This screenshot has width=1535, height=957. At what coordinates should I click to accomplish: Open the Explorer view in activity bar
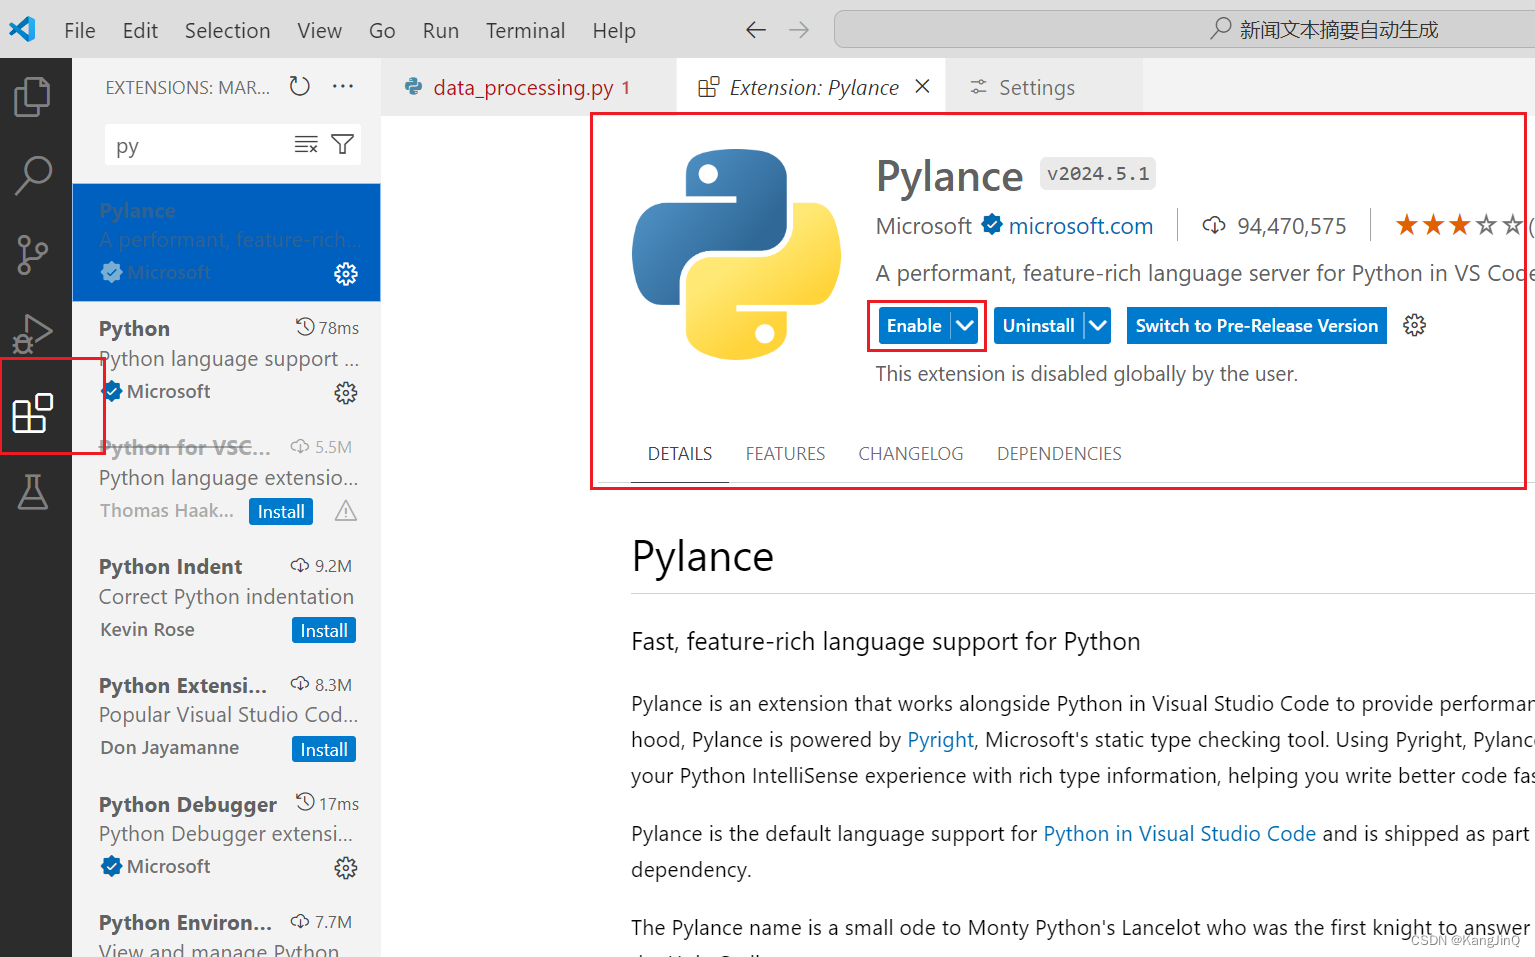pyautogui.click(x=33, y=97)
